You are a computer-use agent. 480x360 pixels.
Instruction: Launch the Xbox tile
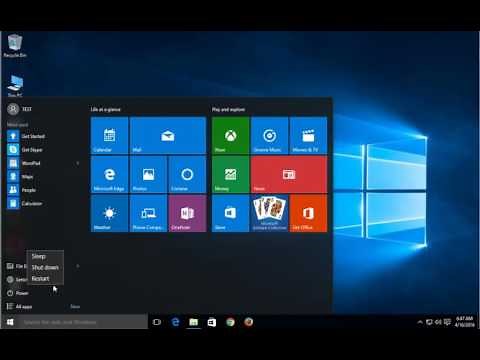pos(230,135)
